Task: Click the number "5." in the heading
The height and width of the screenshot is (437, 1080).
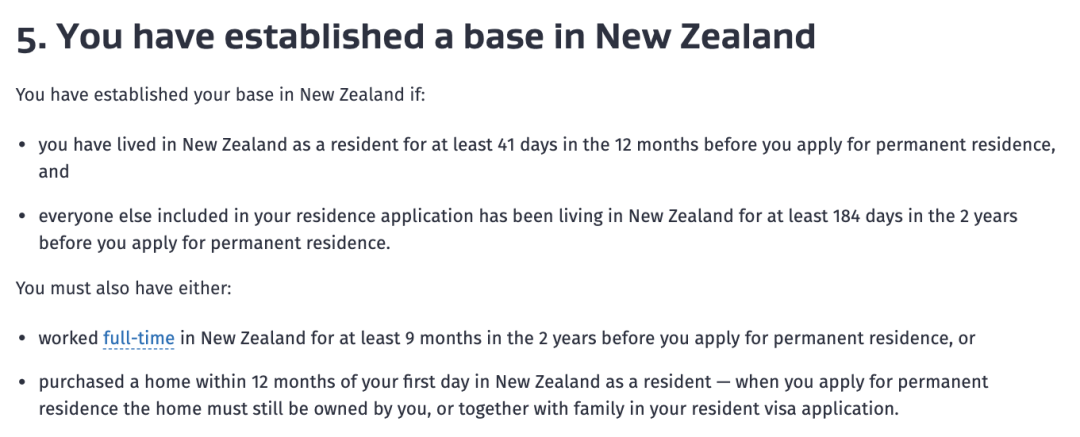Action: (x=30, y=37)
